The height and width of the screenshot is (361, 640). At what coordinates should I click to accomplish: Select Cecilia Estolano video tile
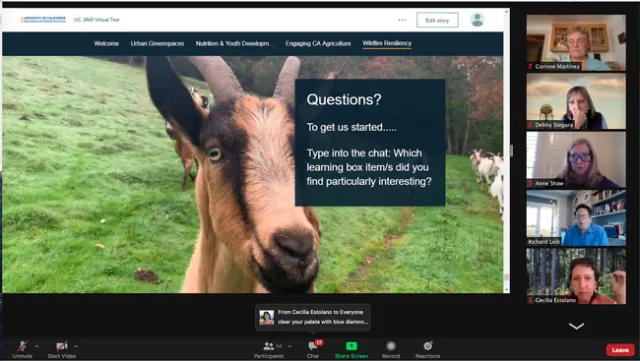pos(576,276)
